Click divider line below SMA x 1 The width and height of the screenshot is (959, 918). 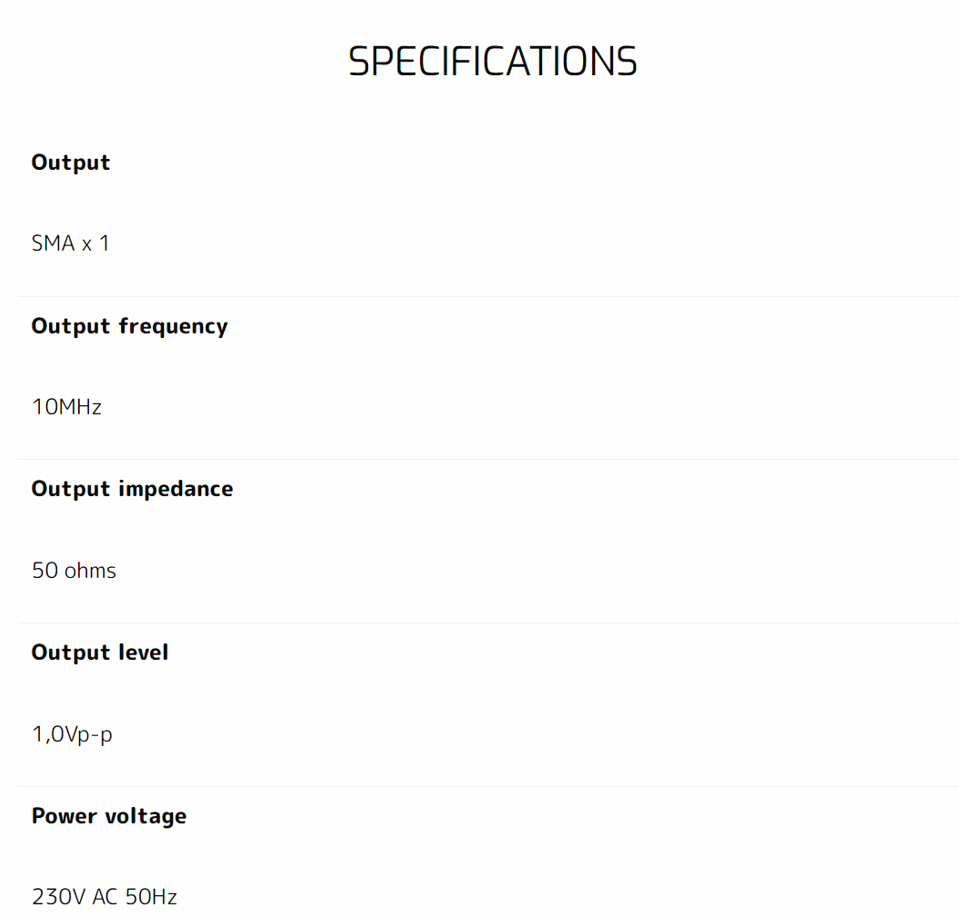[x=488, y=296]
